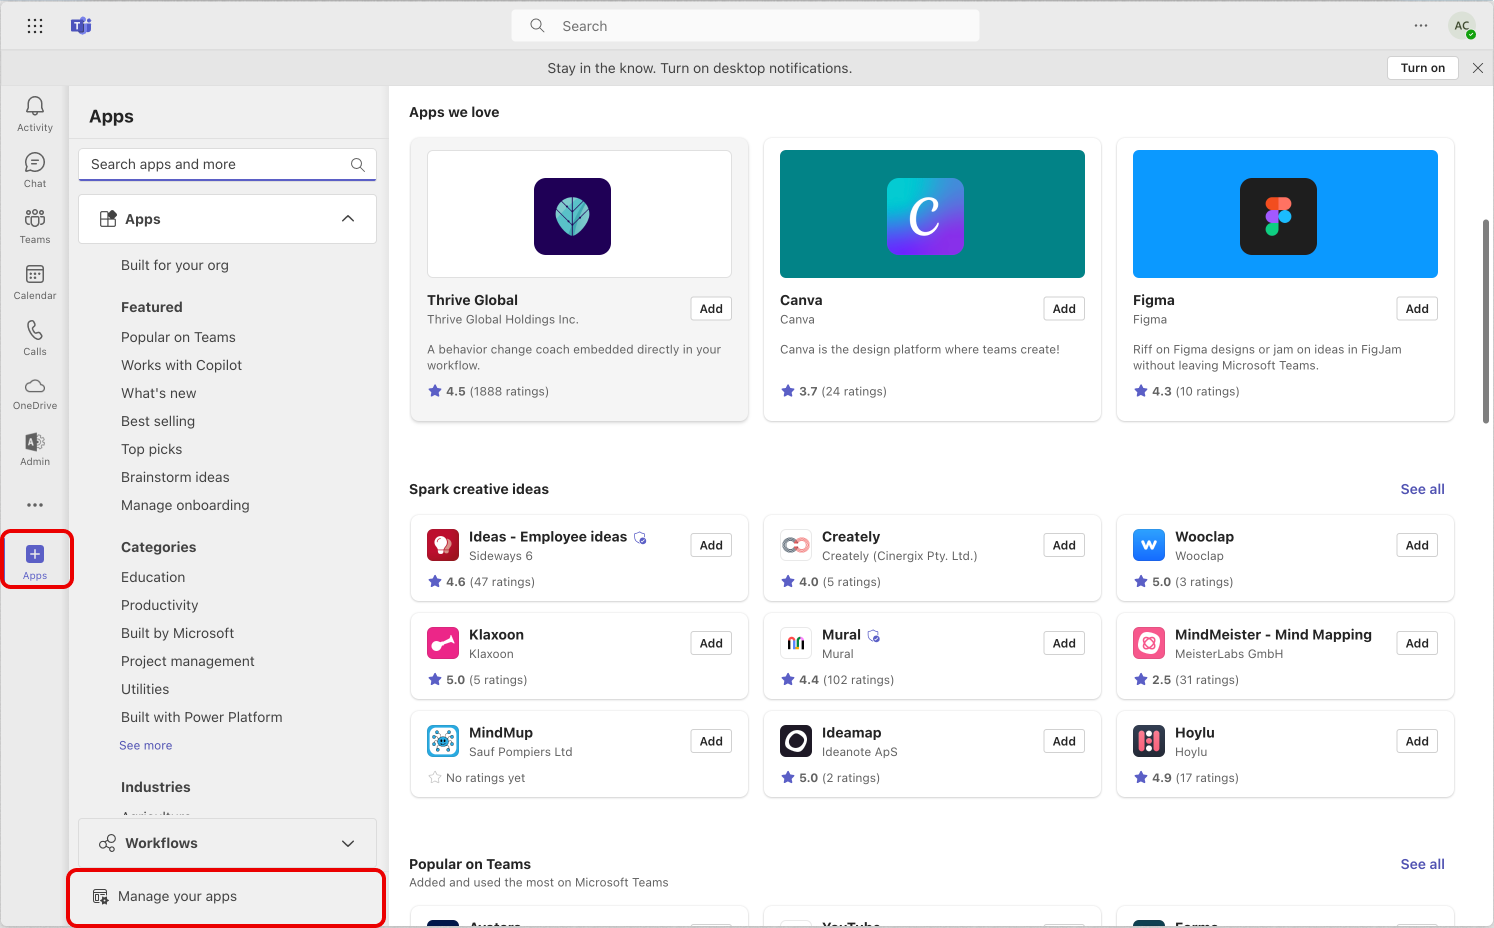Click the MindMup app icon

[x=443, y=741]
